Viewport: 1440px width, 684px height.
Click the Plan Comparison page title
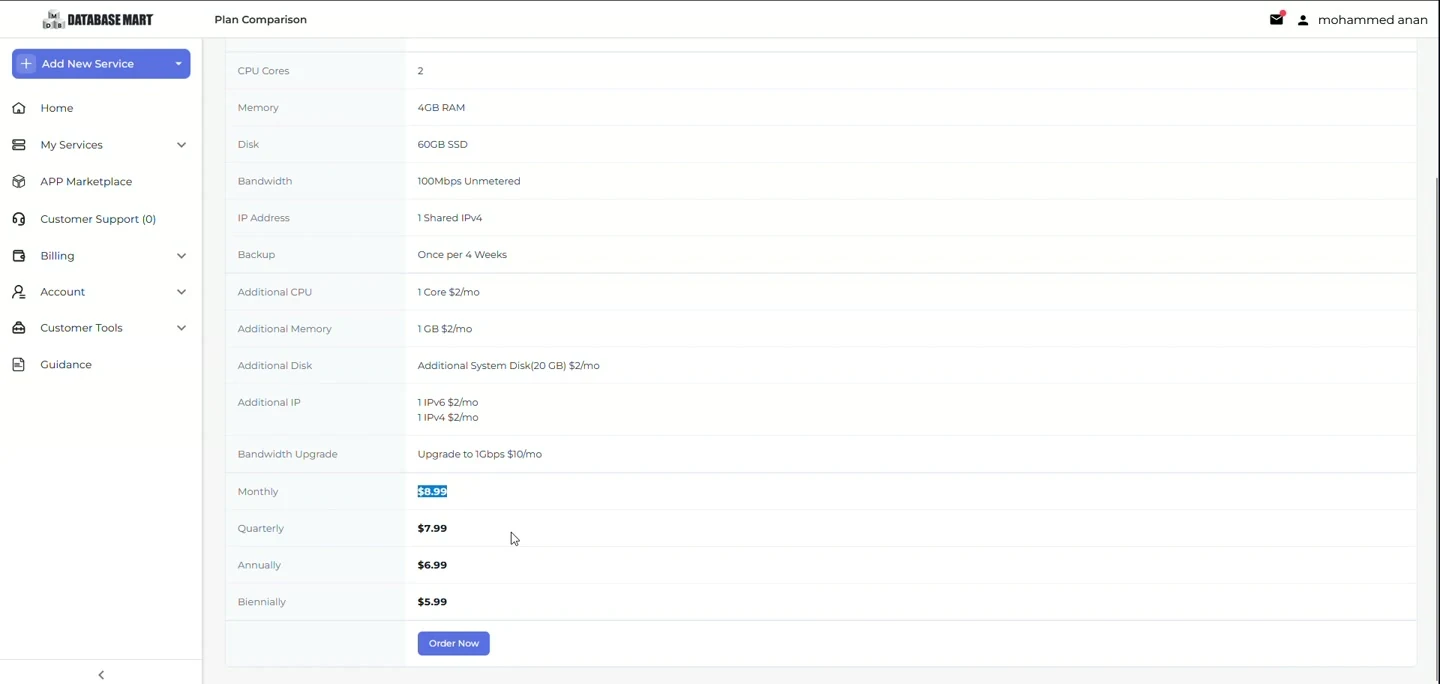click(x=260, y=20)
